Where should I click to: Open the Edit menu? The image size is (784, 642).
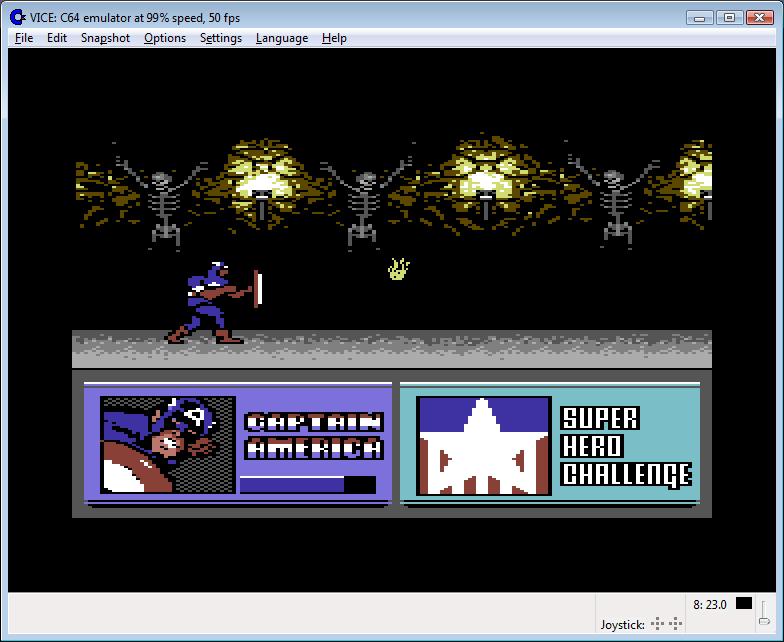(56, 38)
